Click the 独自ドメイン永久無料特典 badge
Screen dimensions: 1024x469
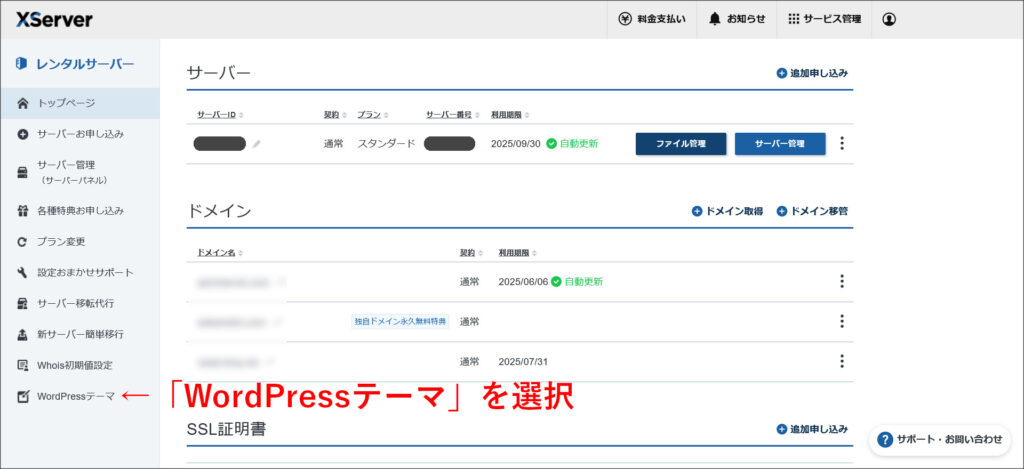(400, 321)
